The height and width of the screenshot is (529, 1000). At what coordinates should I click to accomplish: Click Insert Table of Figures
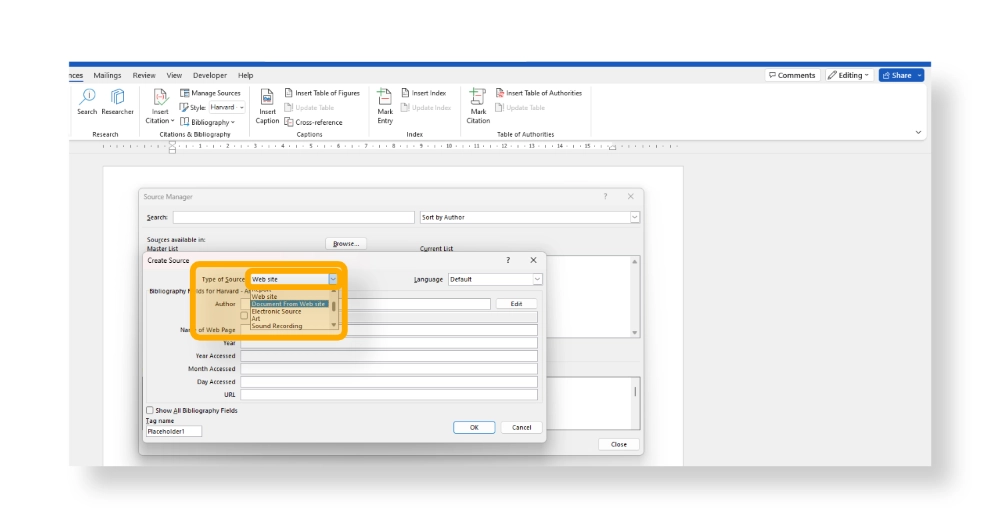point(321,93)
